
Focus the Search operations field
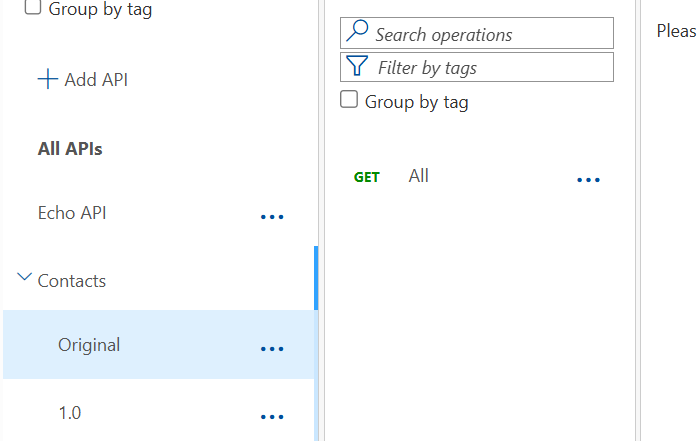point(477,33)
